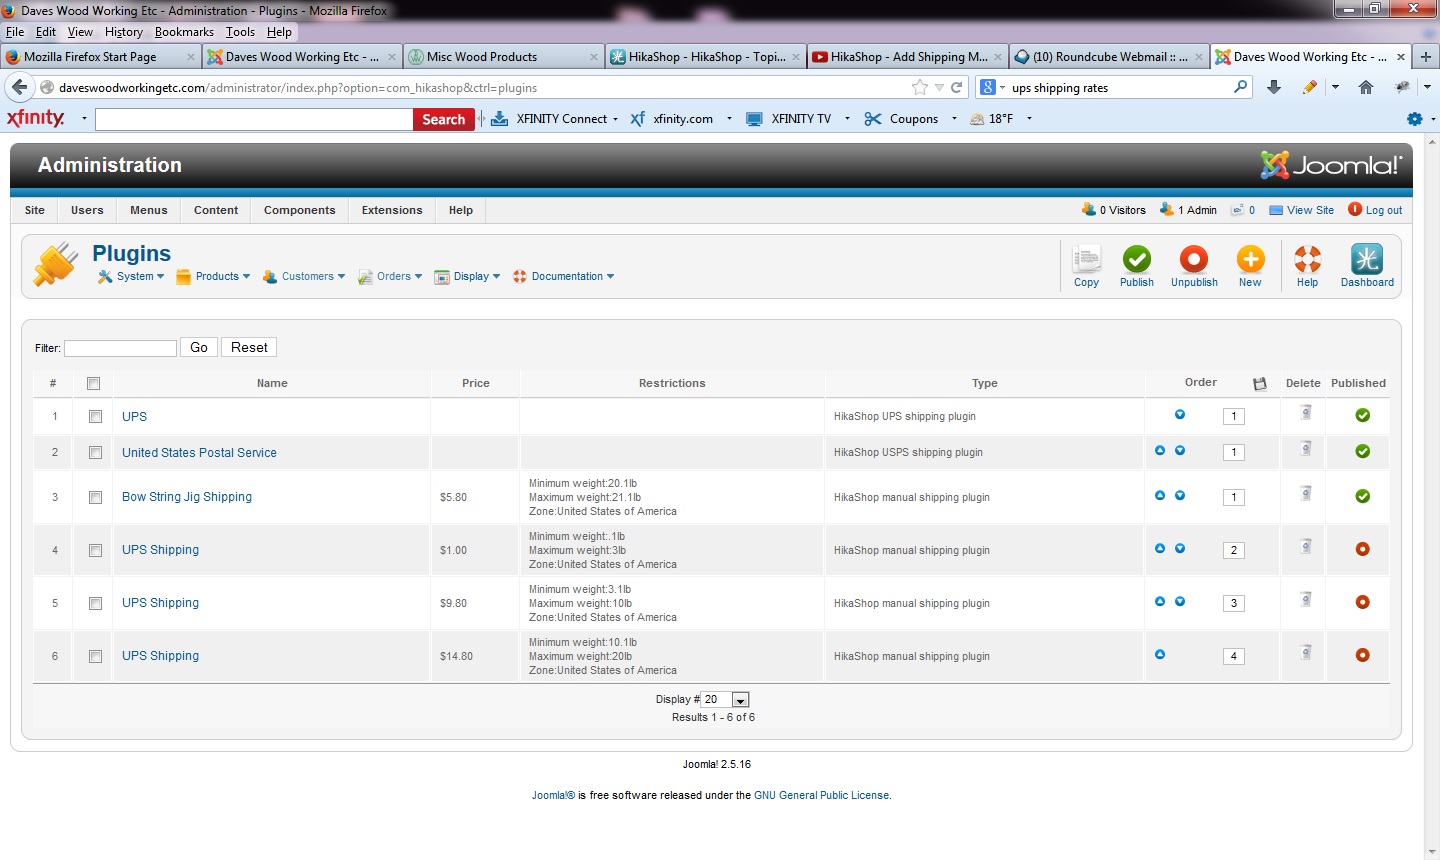Expand the Orders dropdown menu
This screenshot has width=1440, height=860.
390,277
